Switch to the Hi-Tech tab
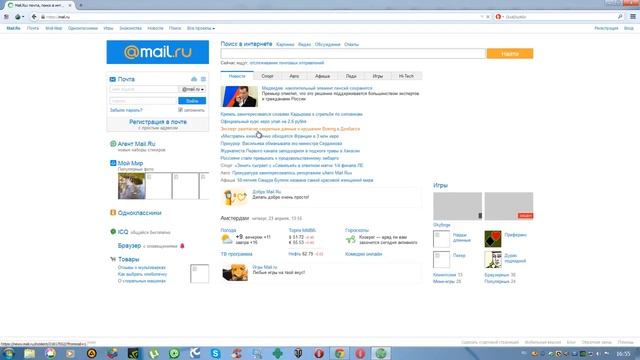The width and height of the screenshot is (640, 360). pyautogui.click(x=406, y=76)
